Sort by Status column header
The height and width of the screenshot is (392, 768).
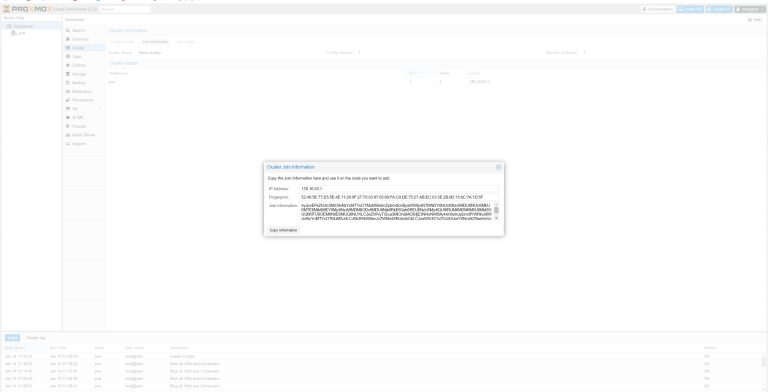tap(731, 348)
